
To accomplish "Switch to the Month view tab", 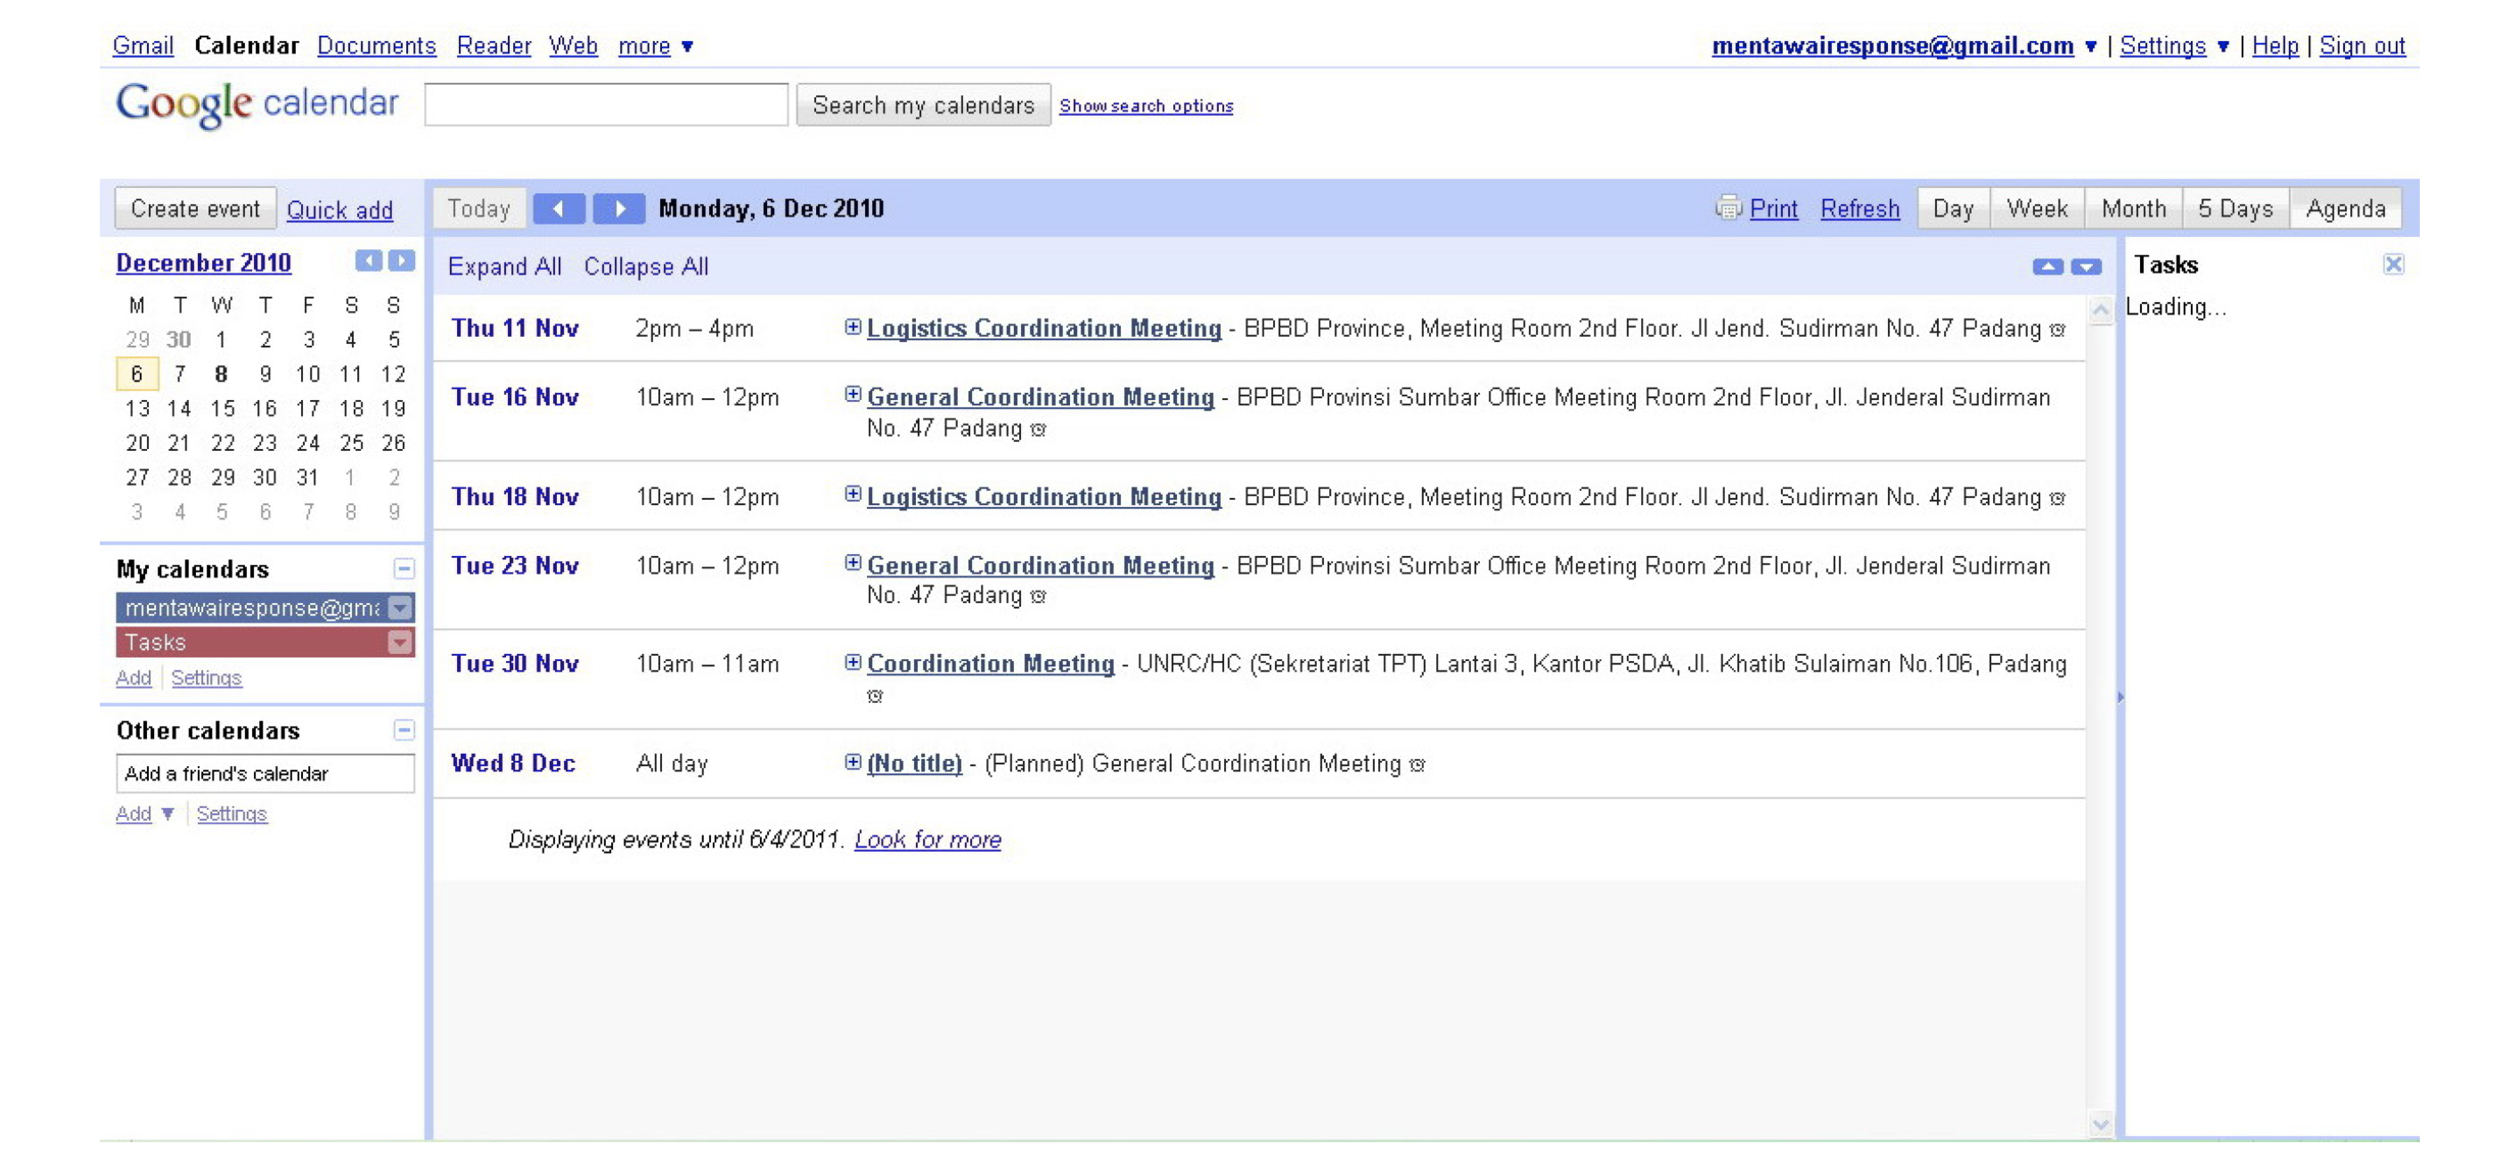I will pyautogui.click(x=2132, y=208).
